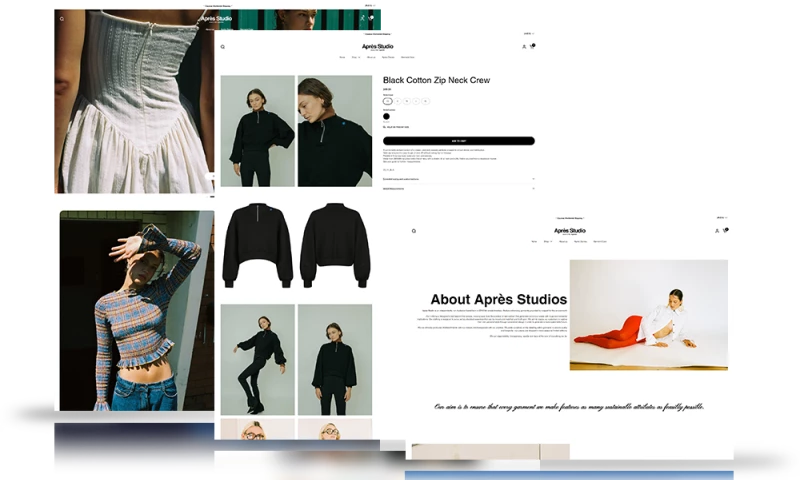Open account icon on the product page
Screen dimensions: 800x480
tap(524, 46)
